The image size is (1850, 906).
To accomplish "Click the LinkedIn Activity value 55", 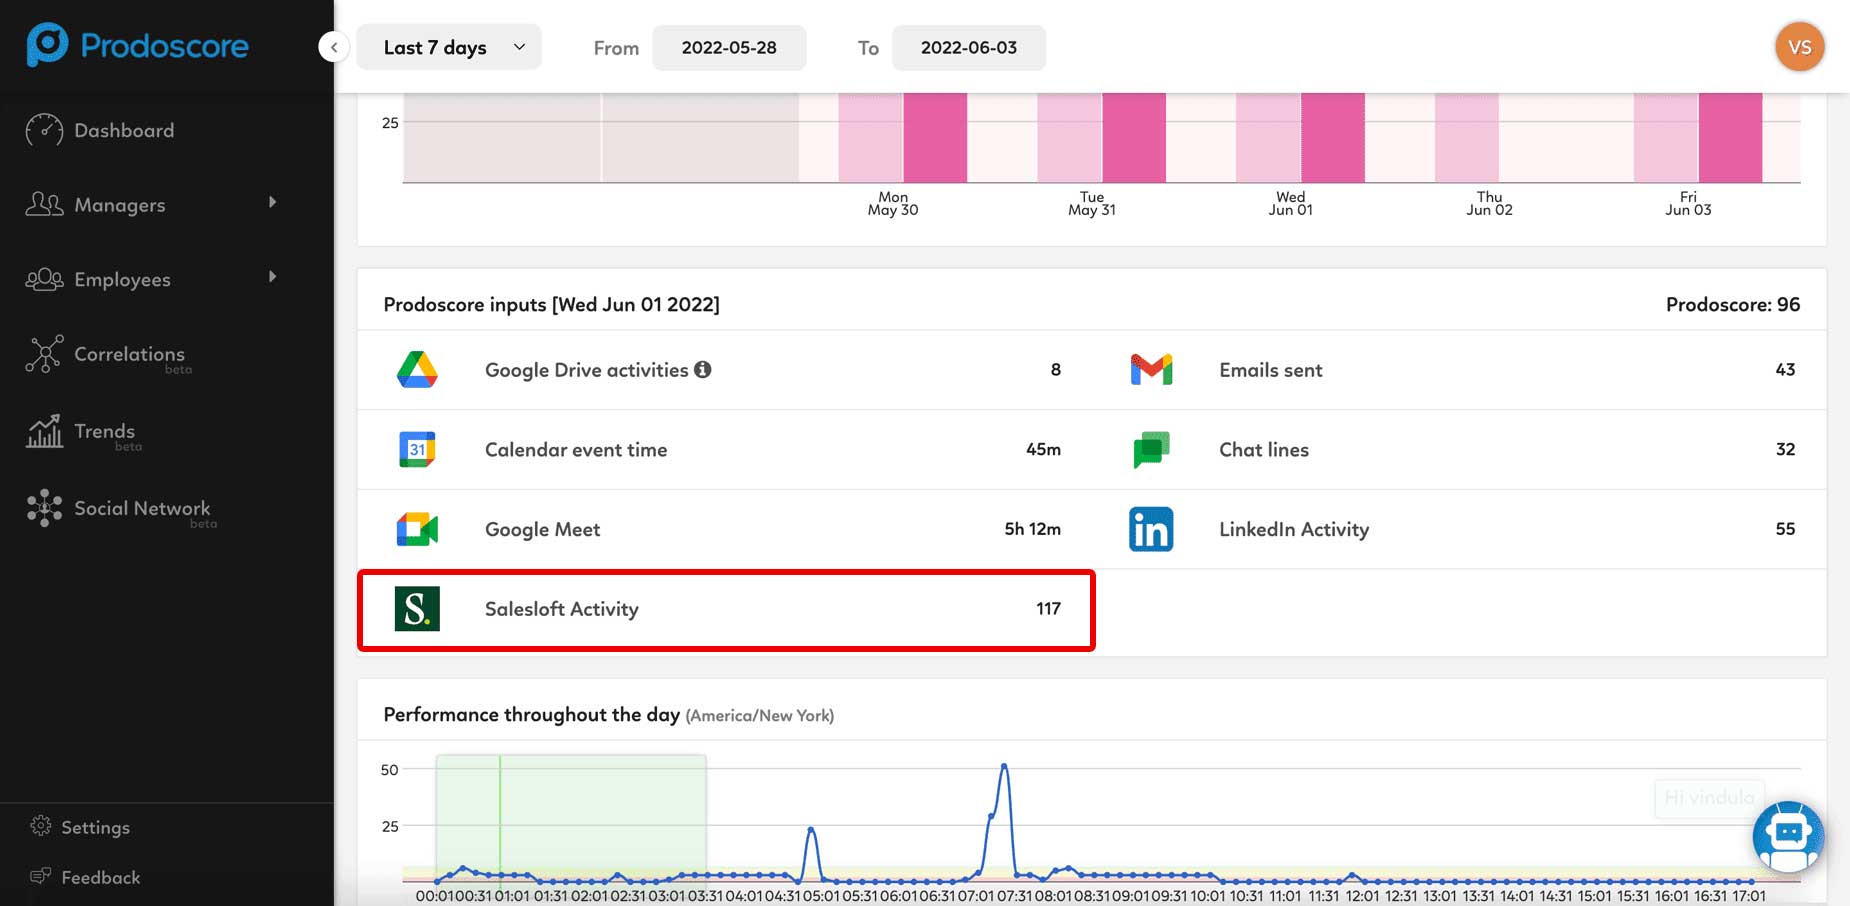I will click(1785, 528).
